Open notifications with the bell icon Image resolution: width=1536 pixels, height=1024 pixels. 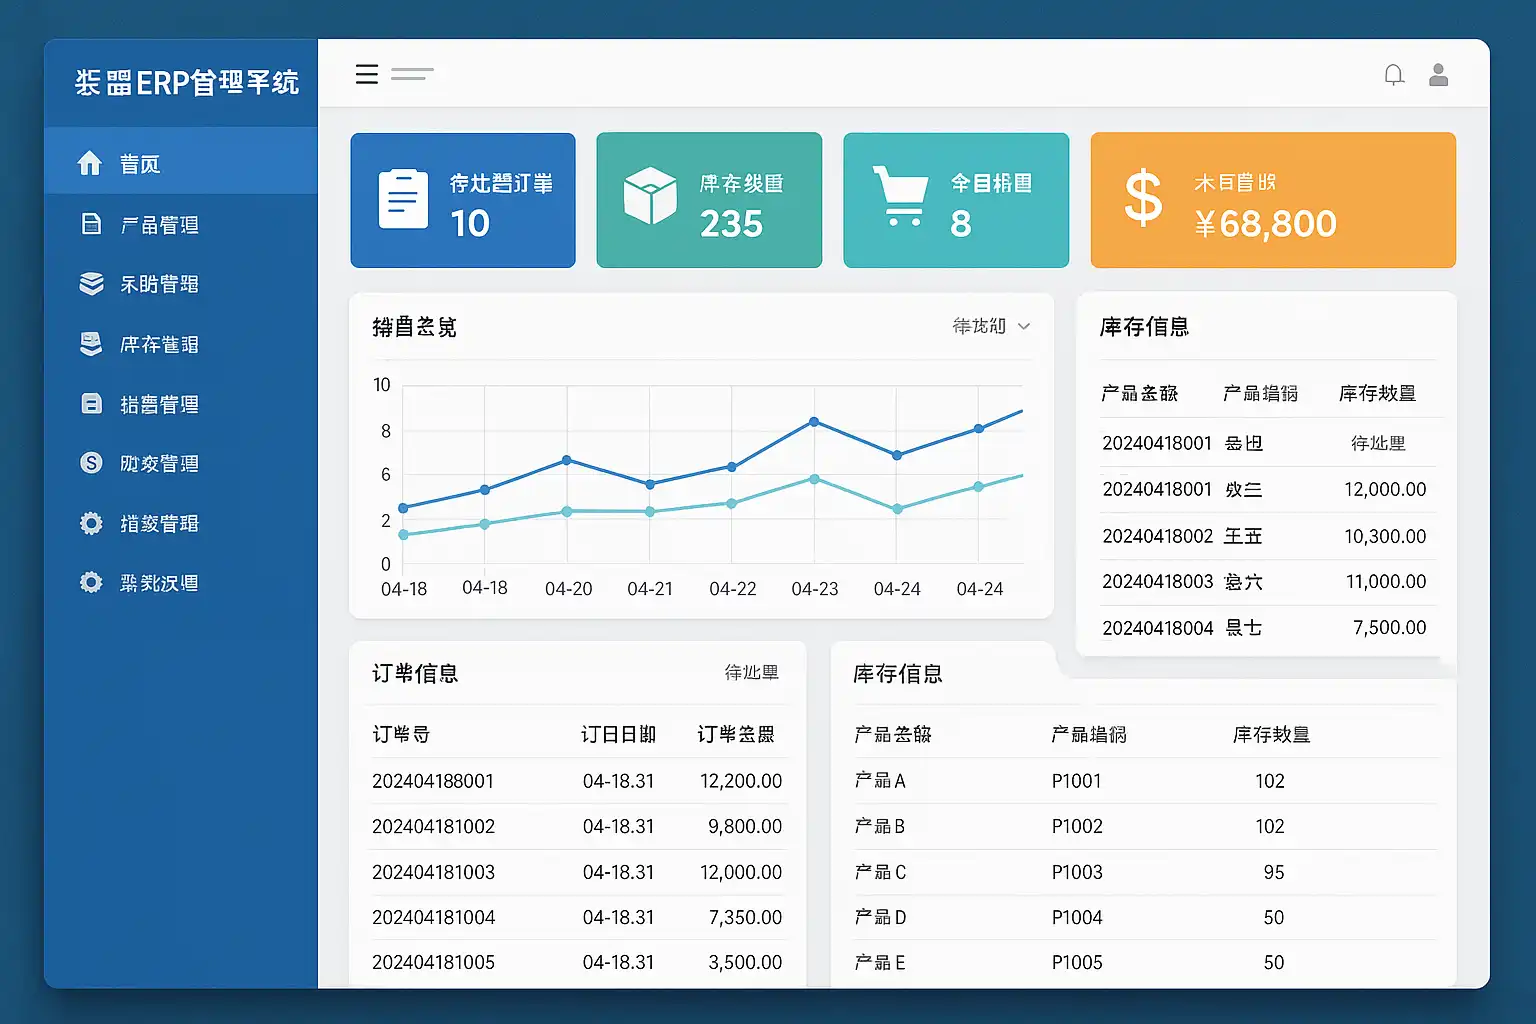click(x=1394, y=75)
